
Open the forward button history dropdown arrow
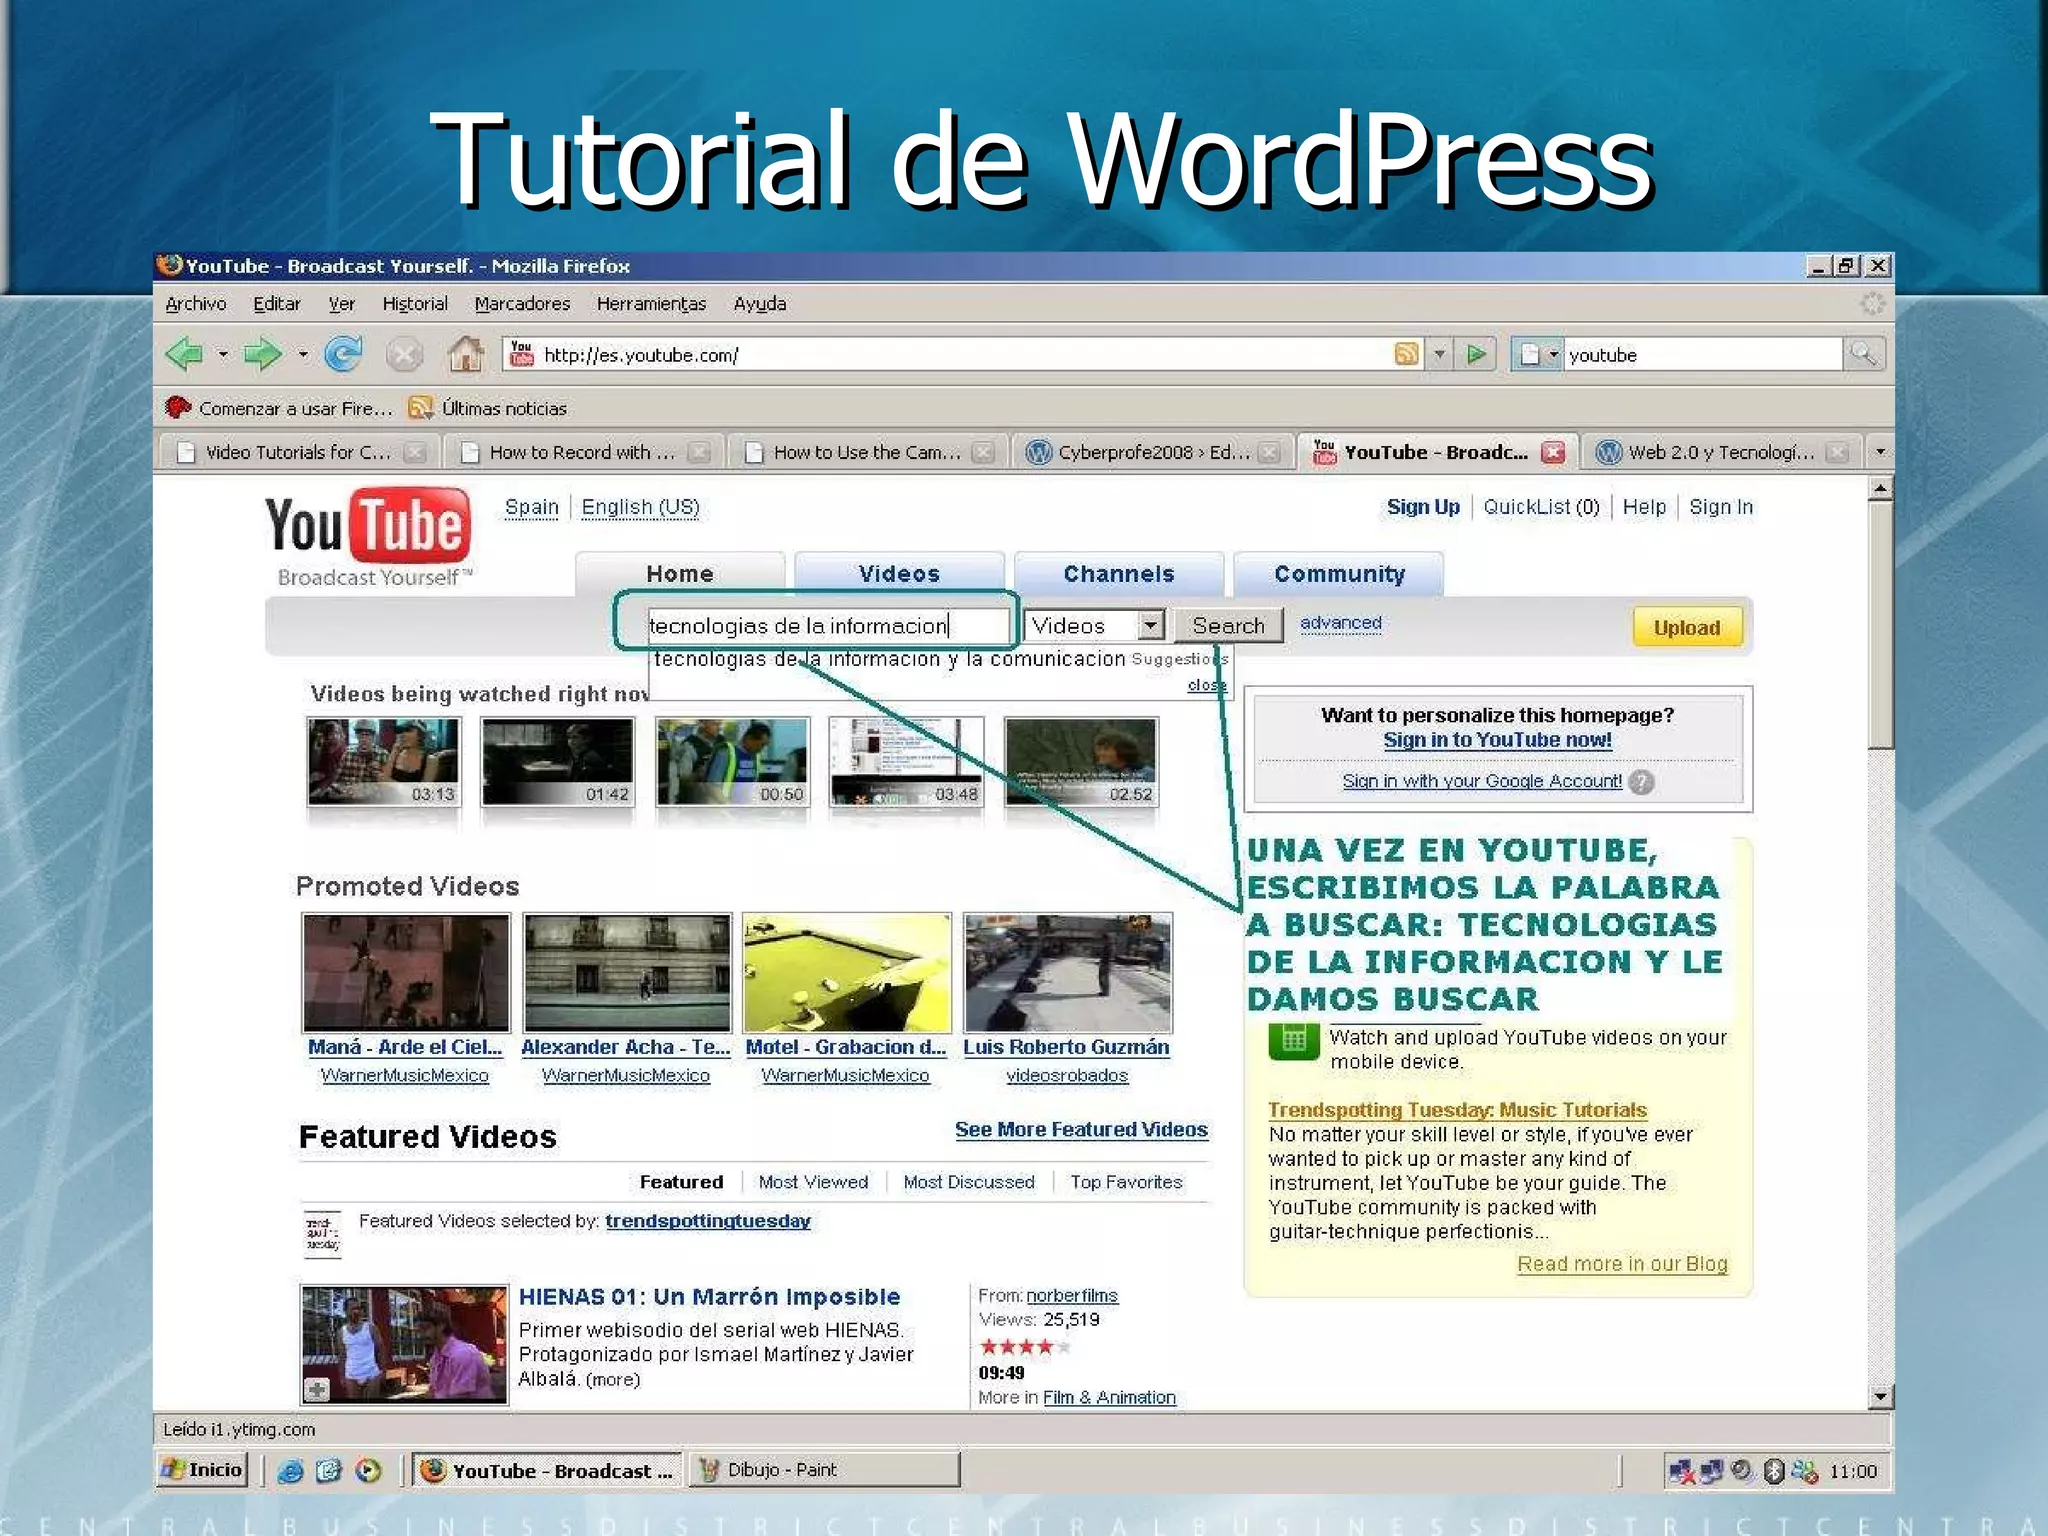pos(302,355)
